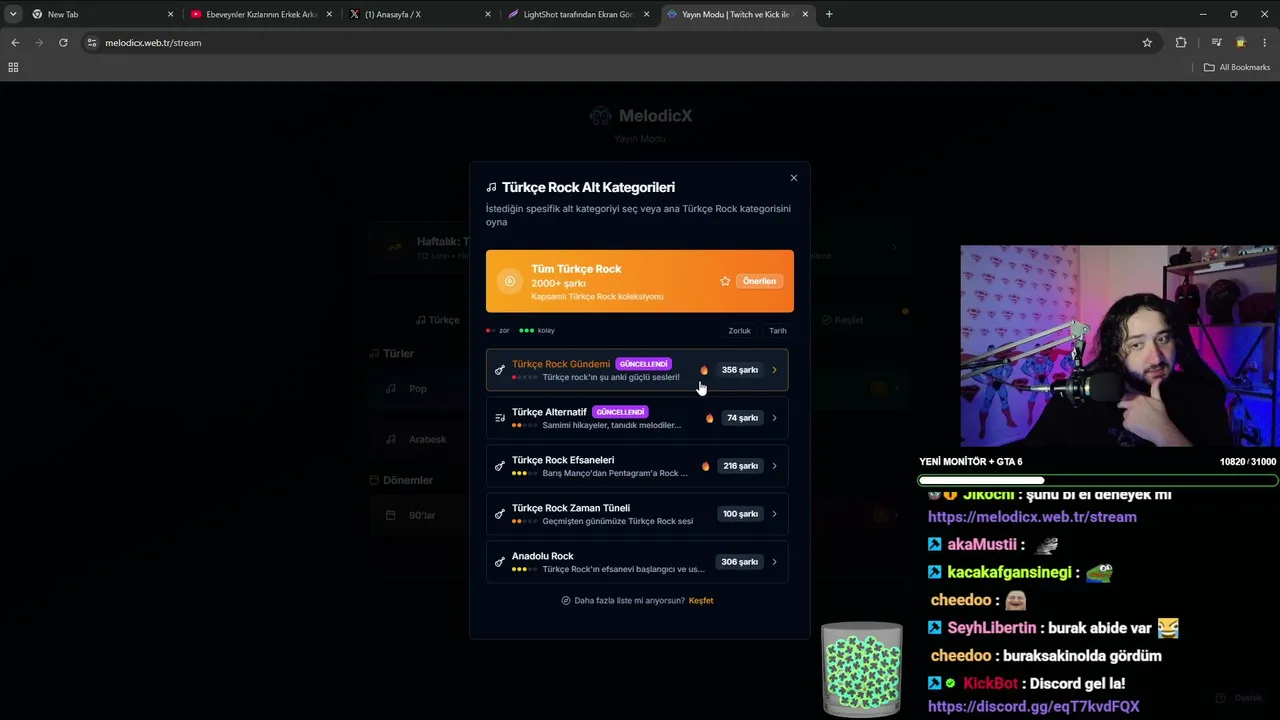Open Anadolu Rock chevron arrow
The image size is (1280, 720).
[774, 562]
